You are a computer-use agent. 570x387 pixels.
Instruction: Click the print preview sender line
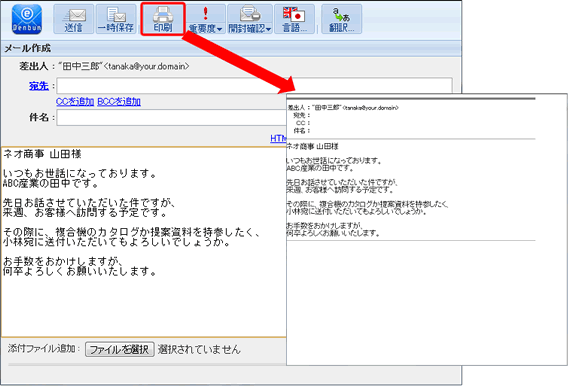point(343,108)
